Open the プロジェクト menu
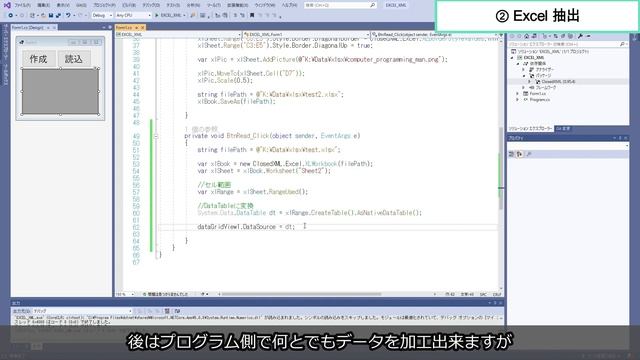Image resolution: width=640 pixels, height=360 pixels. click(104, 5)
